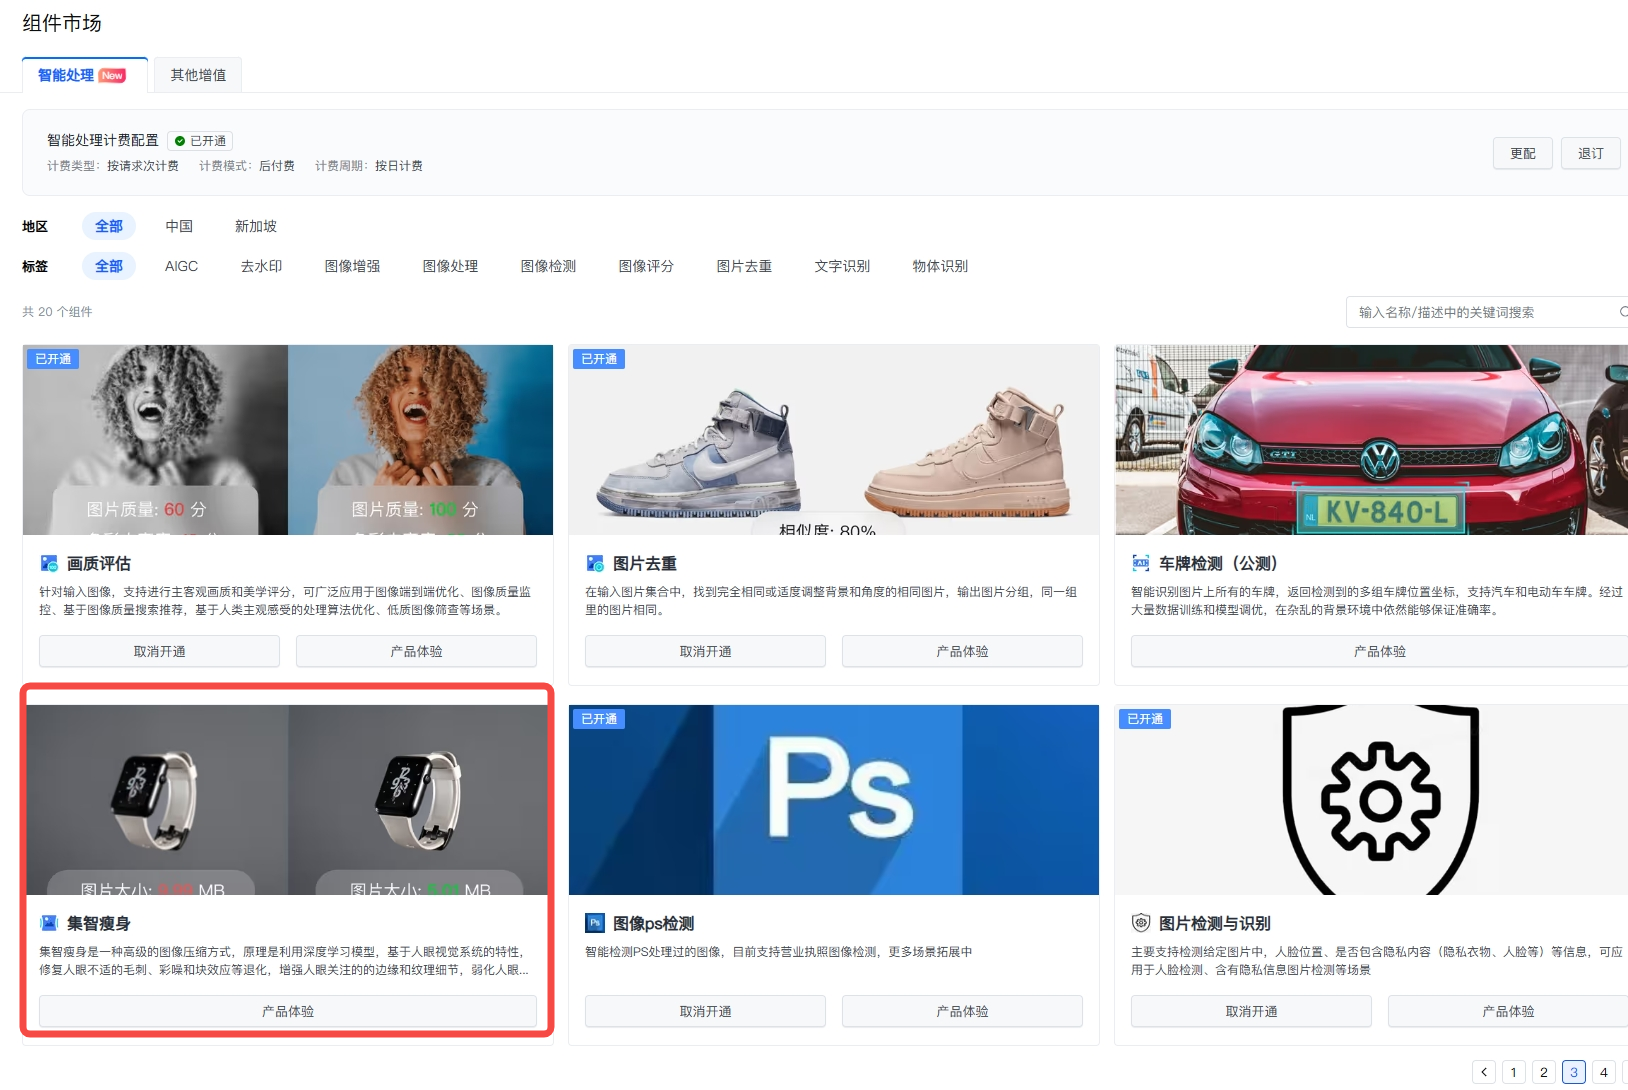Switch to the 智能处理 tab
Image resolution: width=1628 pixels, height=1090 pixels.
click(85, 75)
